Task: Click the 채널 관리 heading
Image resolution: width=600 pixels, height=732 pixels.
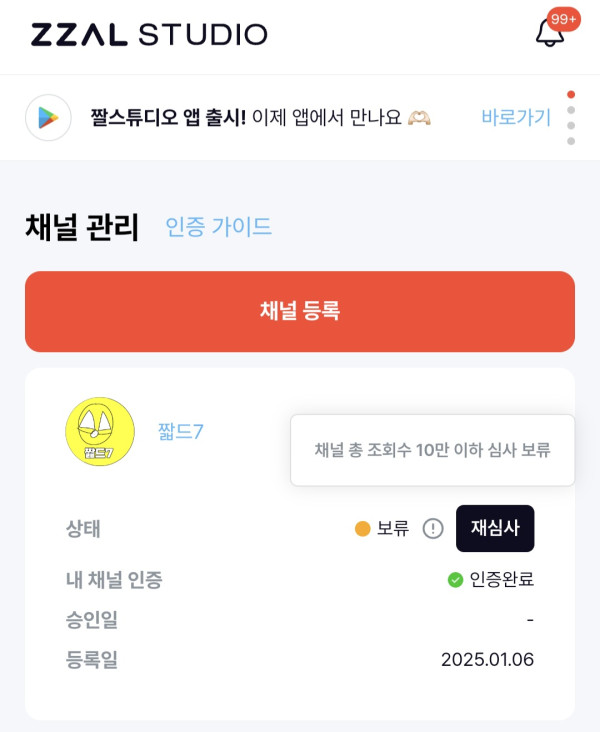Action: 82,227
